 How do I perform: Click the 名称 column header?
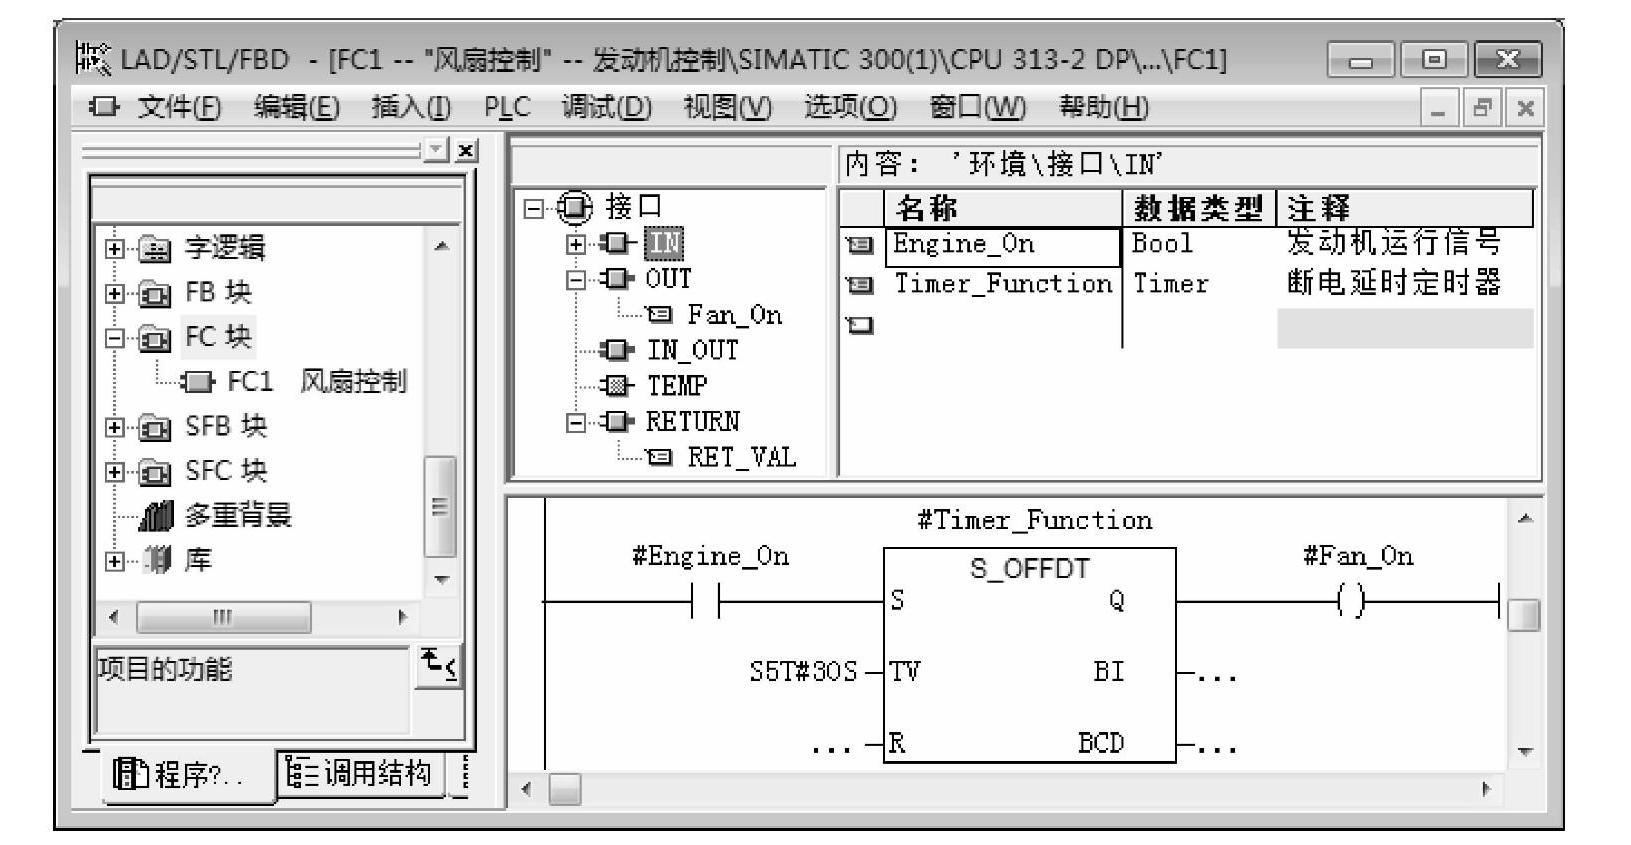(1003, 208)
